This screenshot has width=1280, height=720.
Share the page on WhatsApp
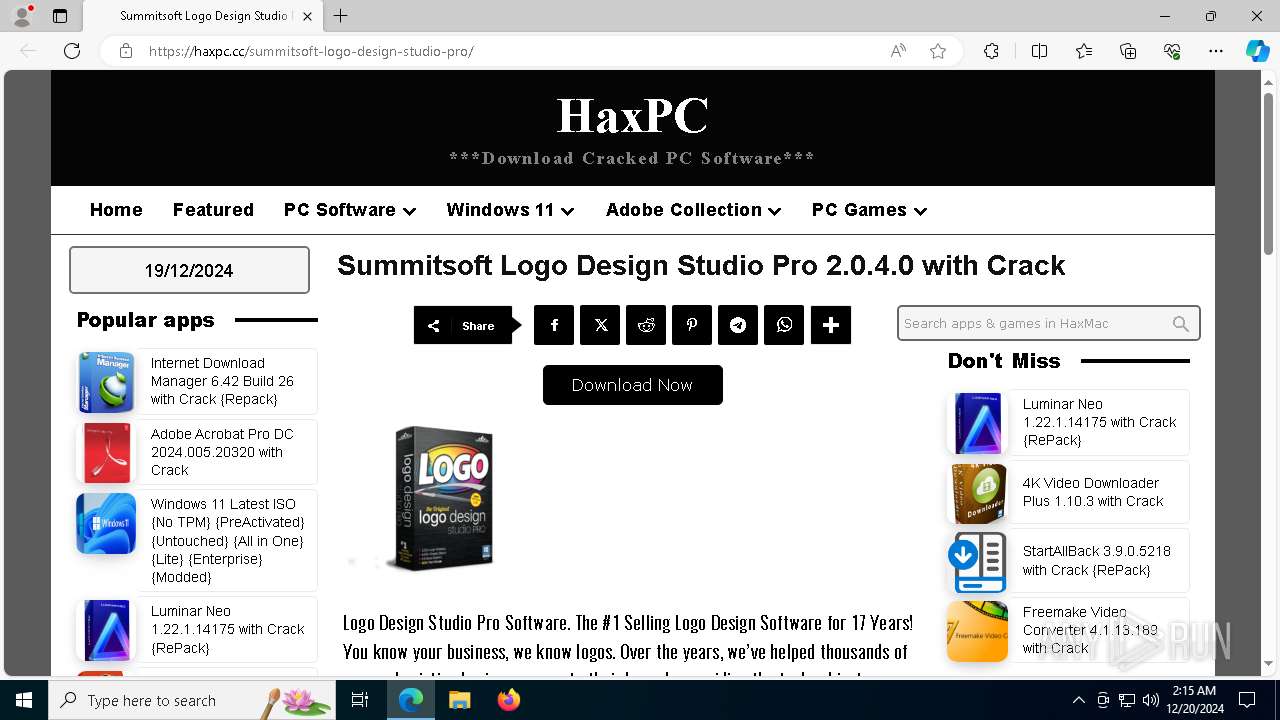tap(784, 325)
